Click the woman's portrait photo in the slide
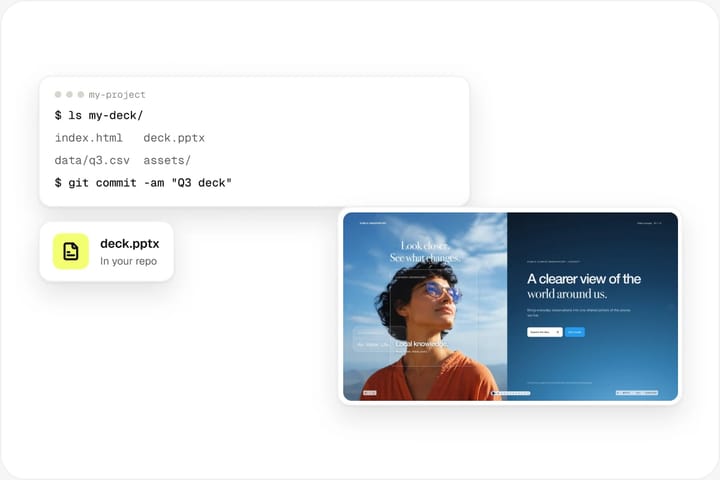720x480 pixels. pos(425,307)
